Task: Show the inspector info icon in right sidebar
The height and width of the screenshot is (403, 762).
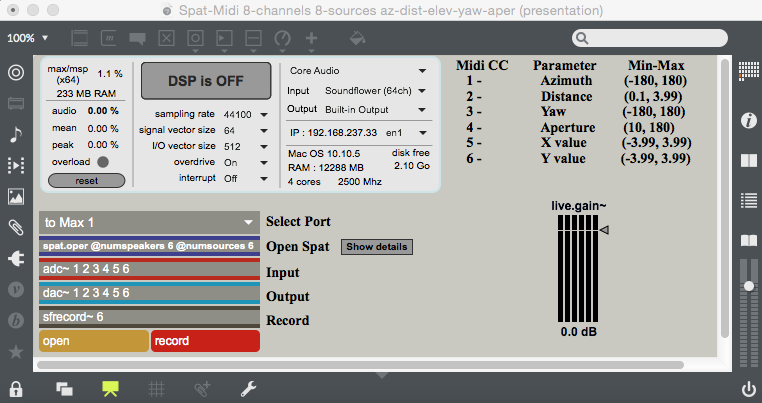Action: coord(747,120)
